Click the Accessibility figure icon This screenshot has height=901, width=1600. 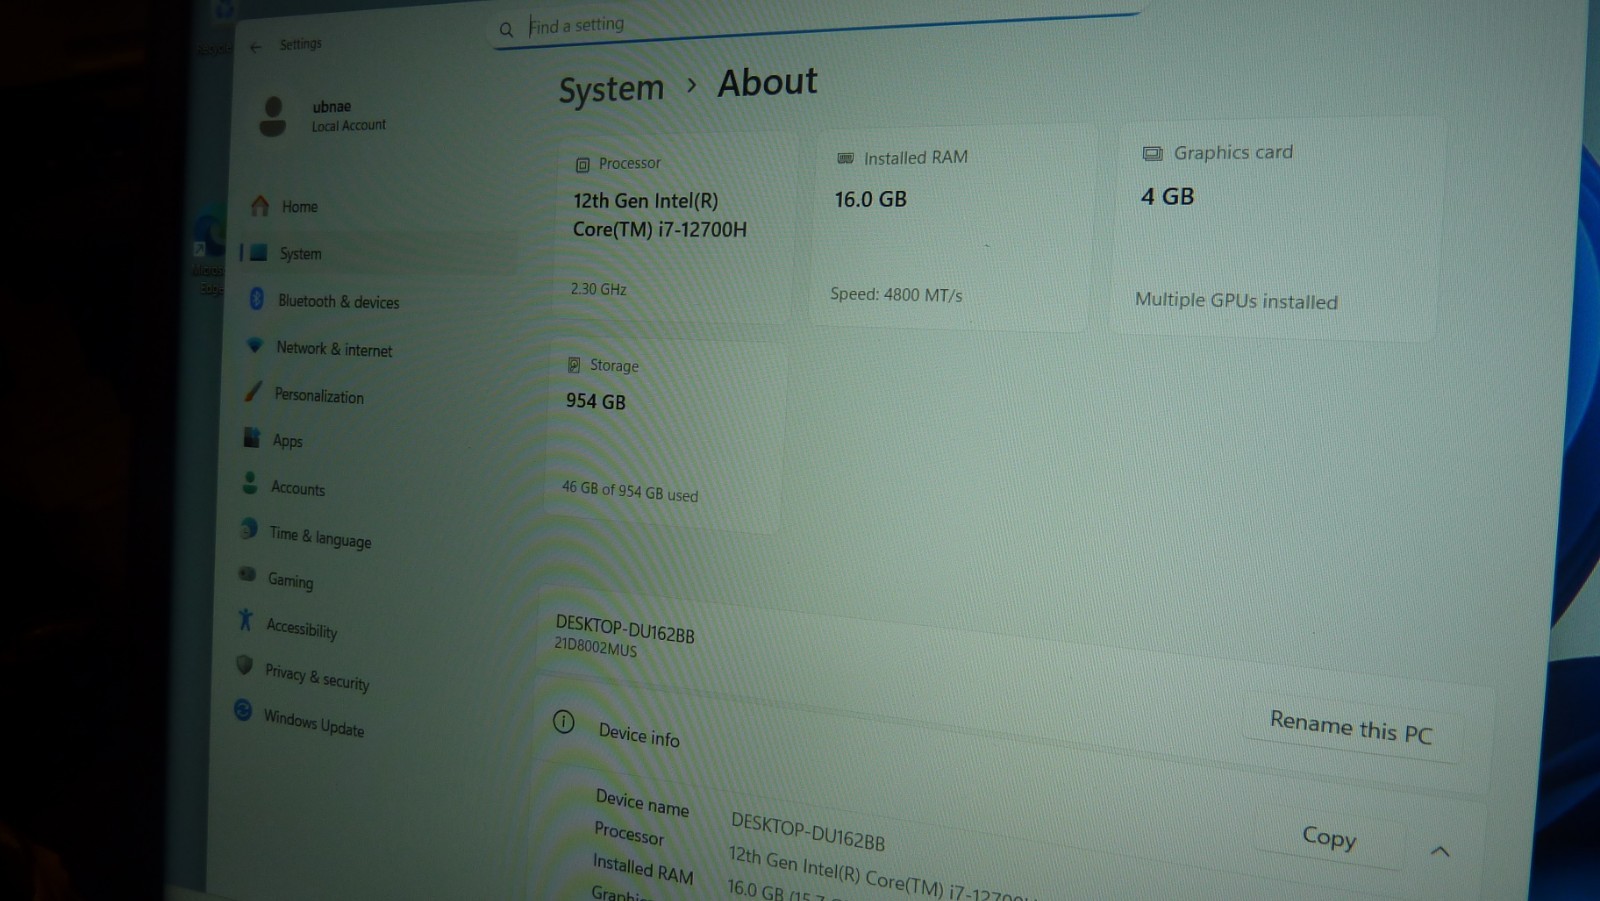tap(245, 620)
